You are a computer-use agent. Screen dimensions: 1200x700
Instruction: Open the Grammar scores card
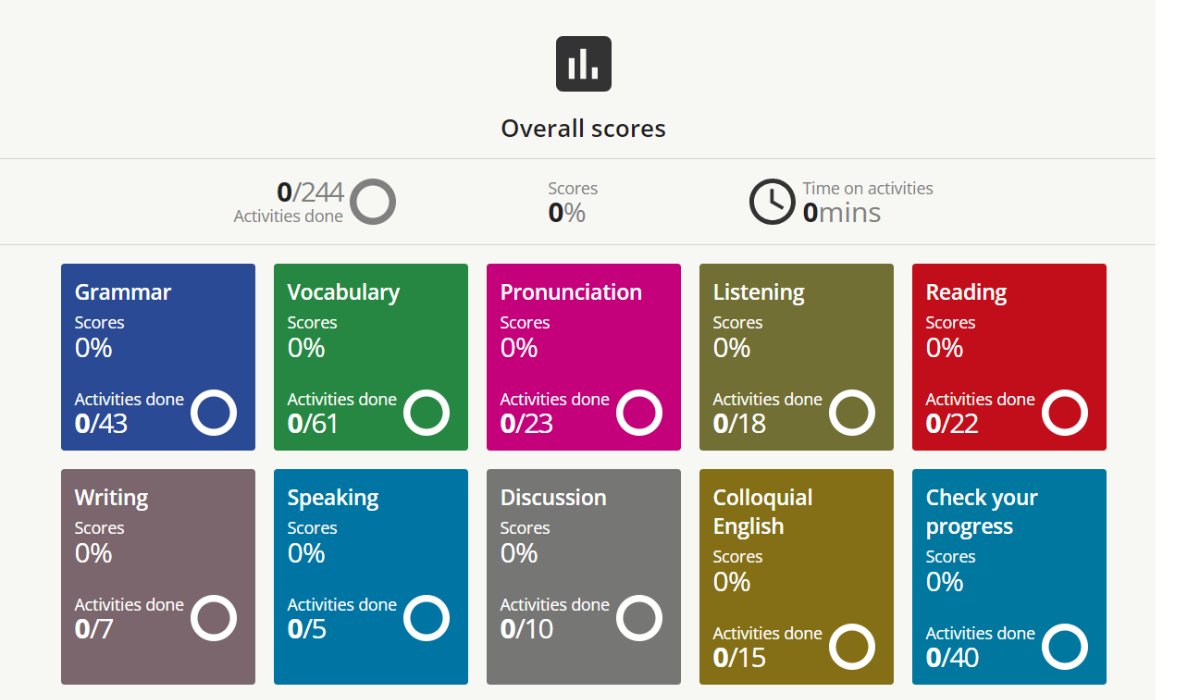tap(158, 357)
